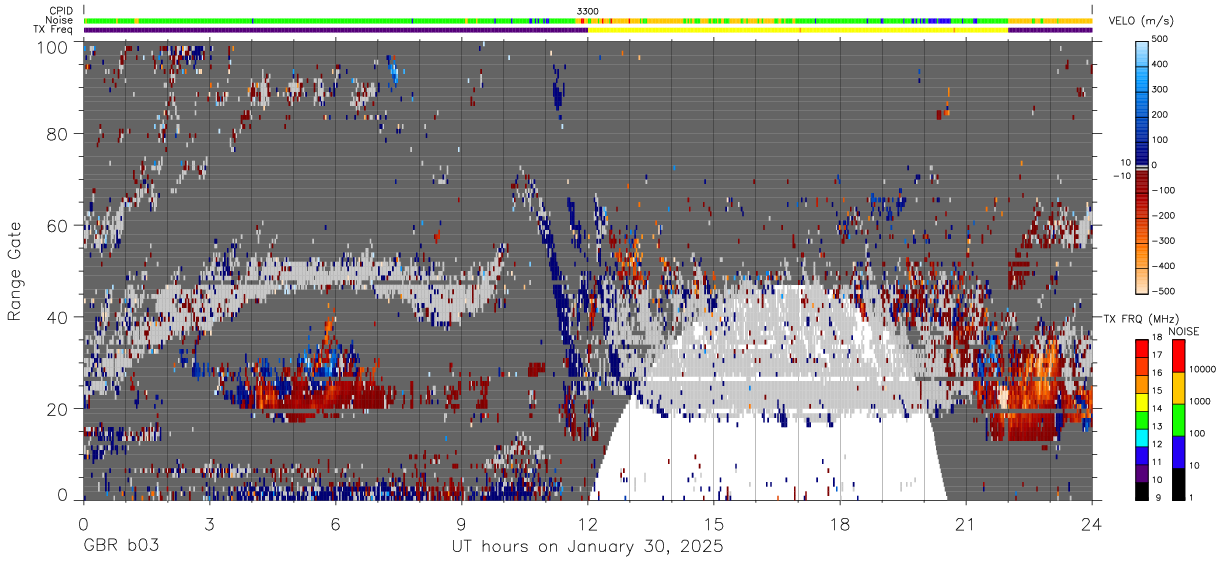Click the 10000 label on noise scale
Screen dimensions: 1228x567
coord(1205,369)
